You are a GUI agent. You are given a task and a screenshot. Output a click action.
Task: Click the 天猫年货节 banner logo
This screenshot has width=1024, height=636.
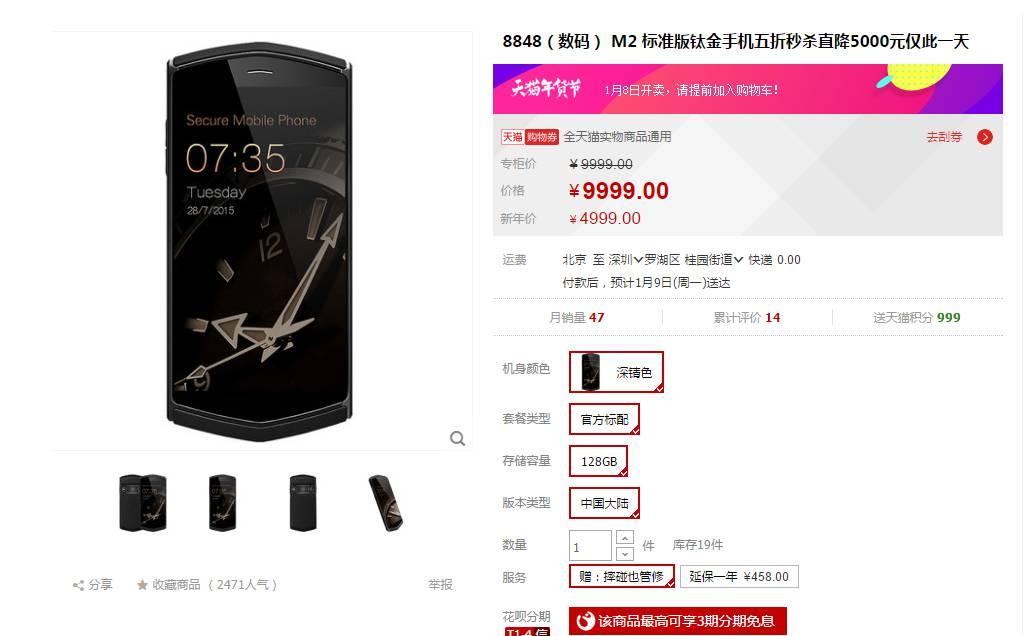546,88
